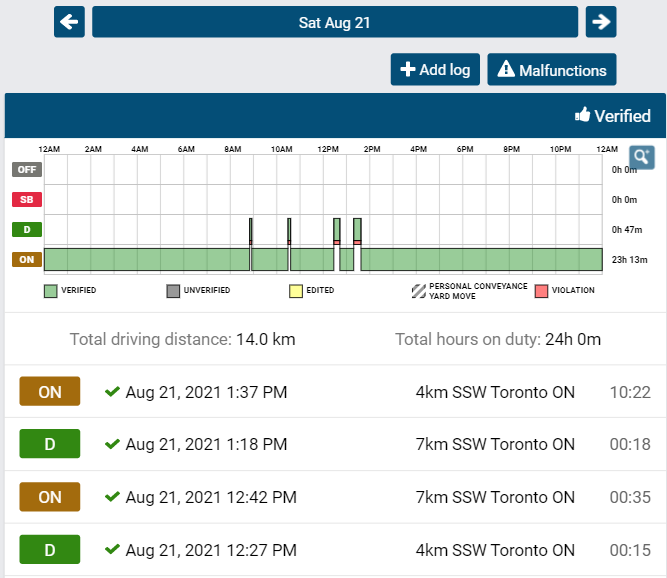Open ON log entry at 1:37 PM
Image resolution: width=667 pixels, height=578 pixels.
click(335, 391)
